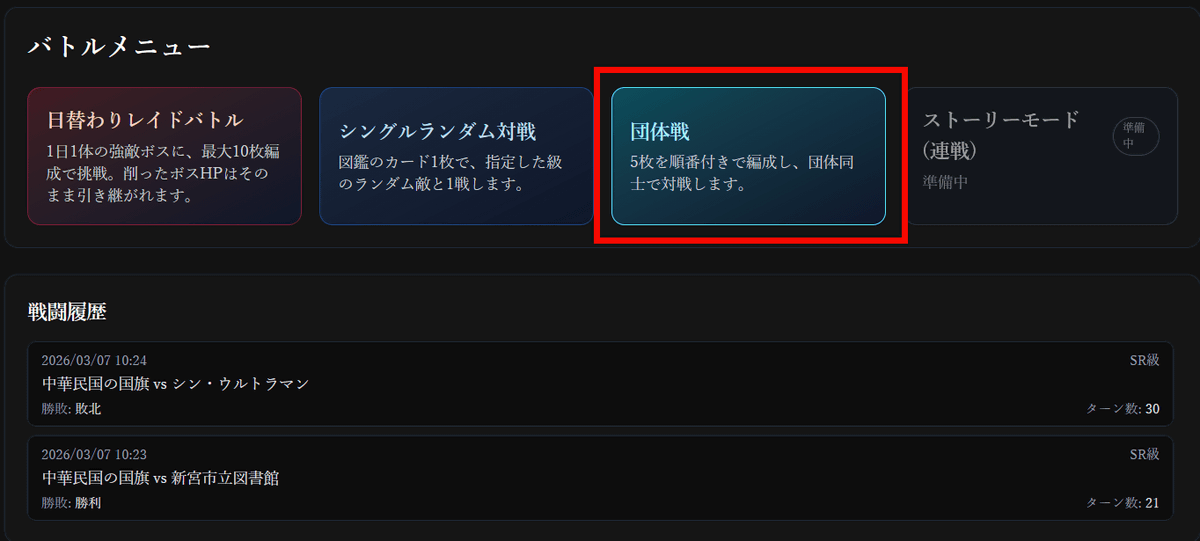Click the バトルメニュー heading
The image size is (1200, 541).
(x=118, y=47)
